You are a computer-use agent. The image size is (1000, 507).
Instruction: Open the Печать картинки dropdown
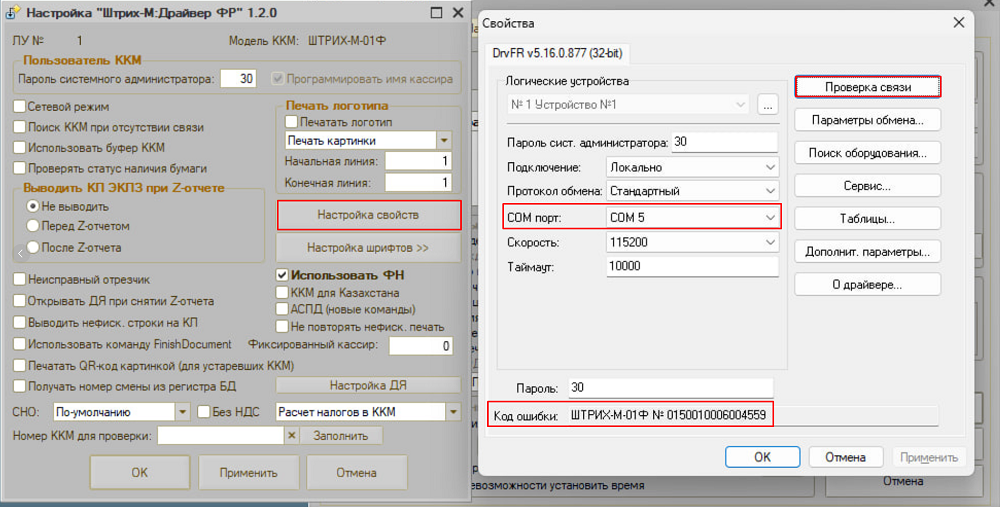(x=444, y=140)
